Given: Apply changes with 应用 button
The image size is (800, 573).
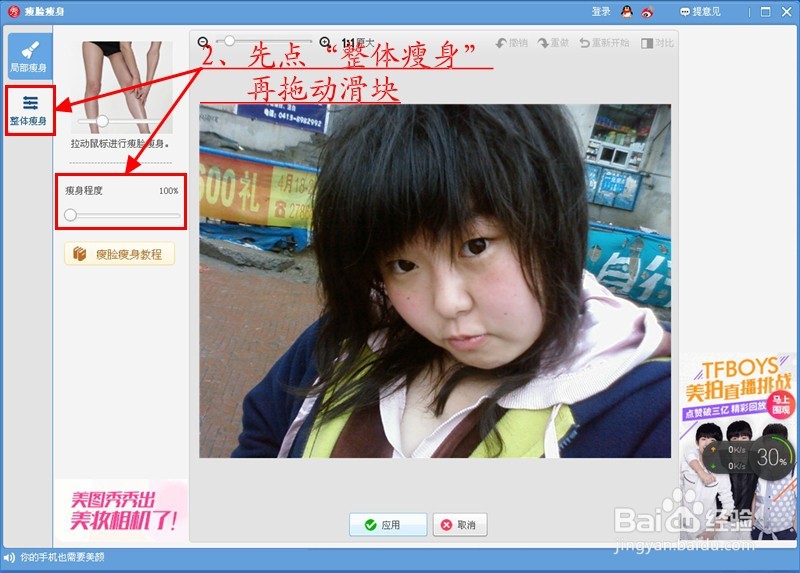Looking at the screenshot, I should tap(388, 525).
